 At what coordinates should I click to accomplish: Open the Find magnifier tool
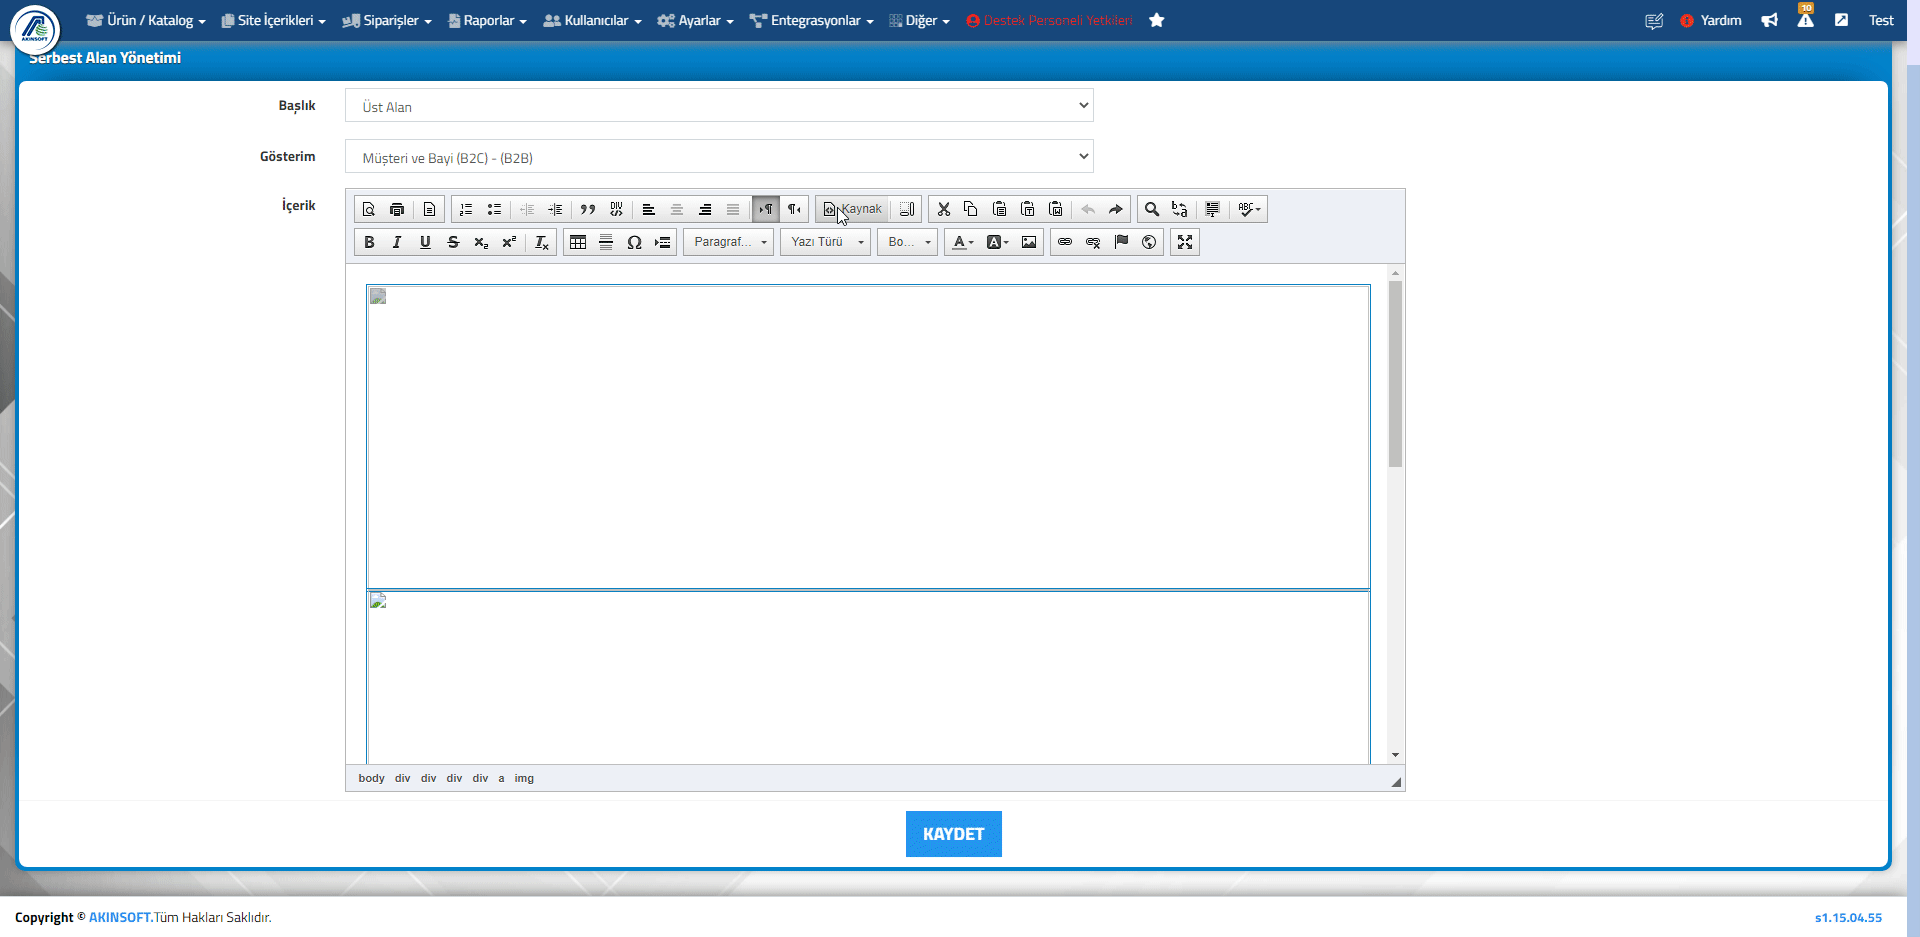[x=1152, y=209]
